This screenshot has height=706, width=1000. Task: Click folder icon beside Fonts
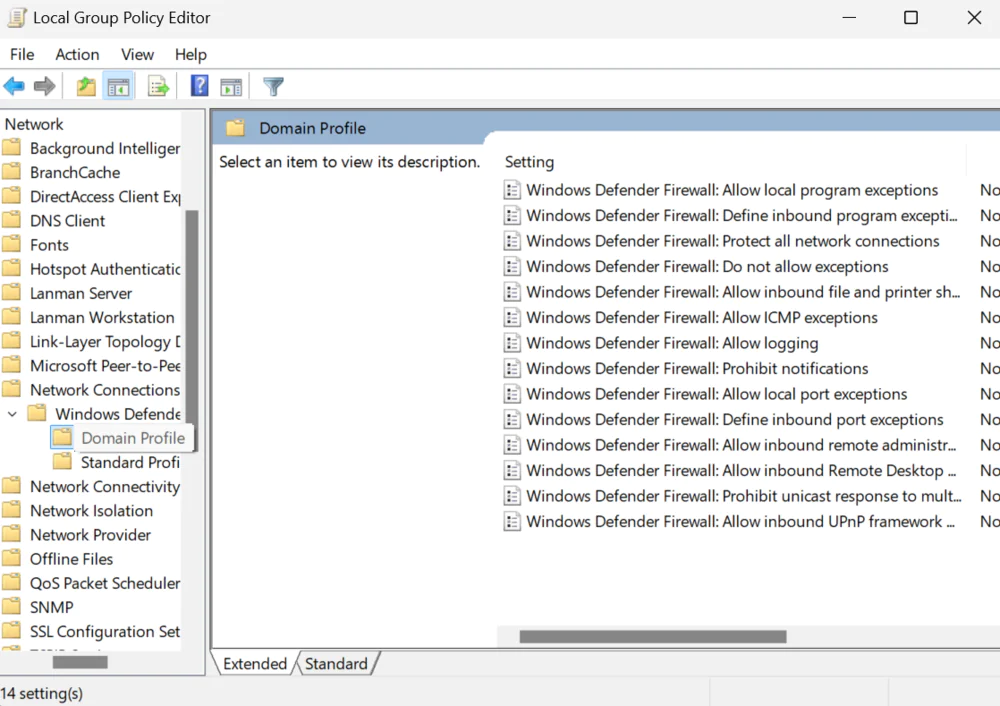coord(11,244)
